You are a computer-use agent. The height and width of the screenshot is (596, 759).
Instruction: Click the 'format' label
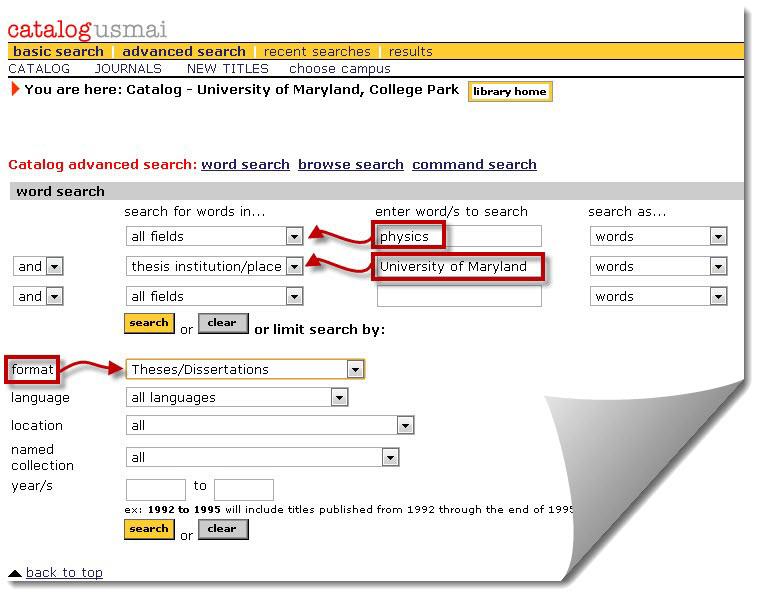click(x=32, y=370)
